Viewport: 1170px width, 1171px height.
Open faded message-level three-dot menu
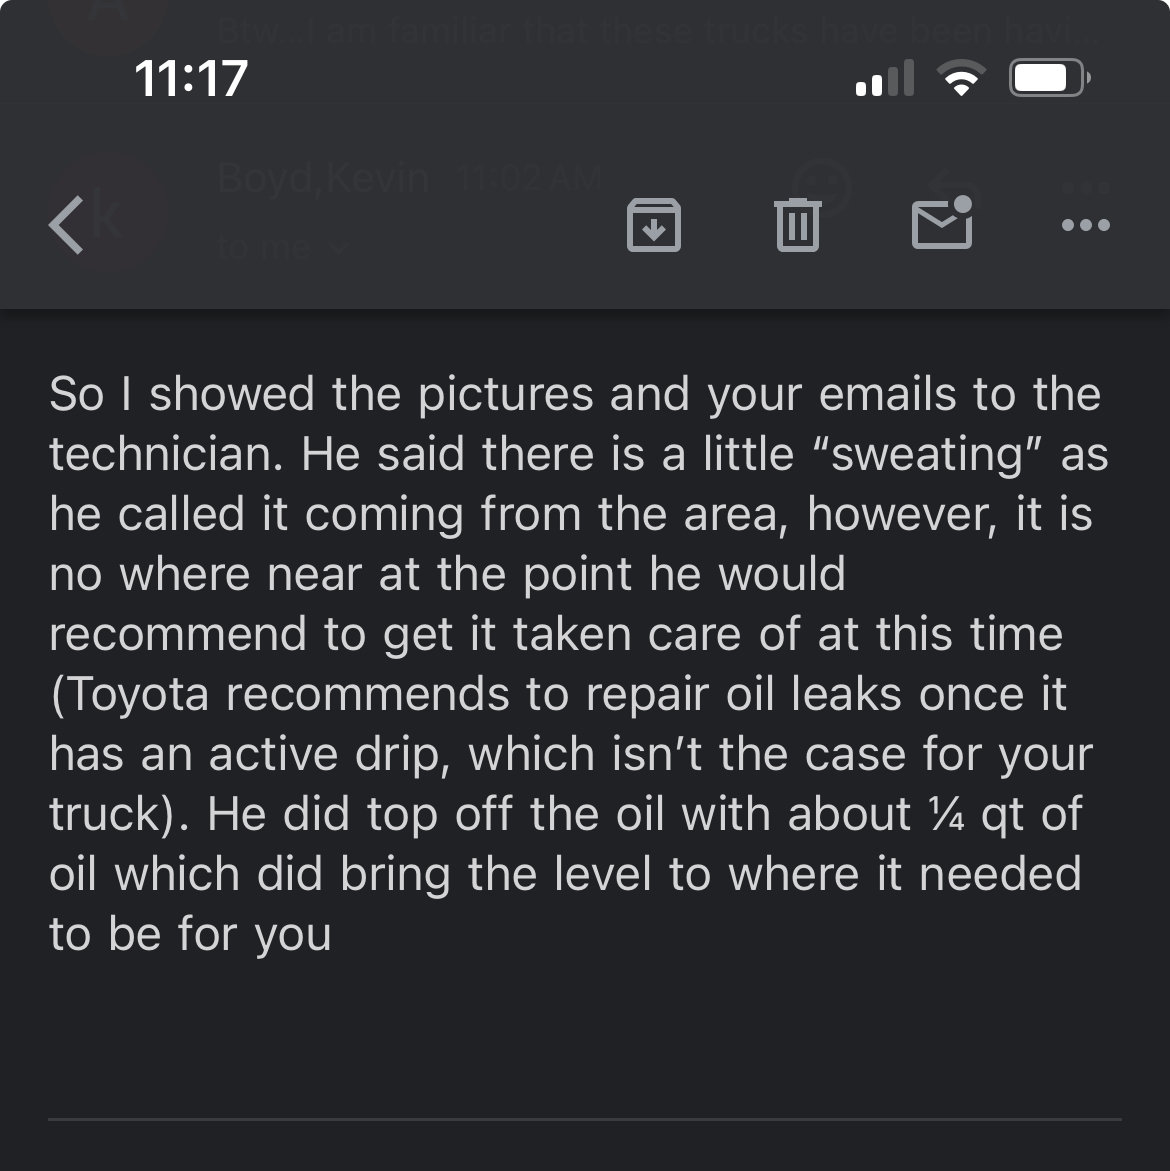[1086, 187]
